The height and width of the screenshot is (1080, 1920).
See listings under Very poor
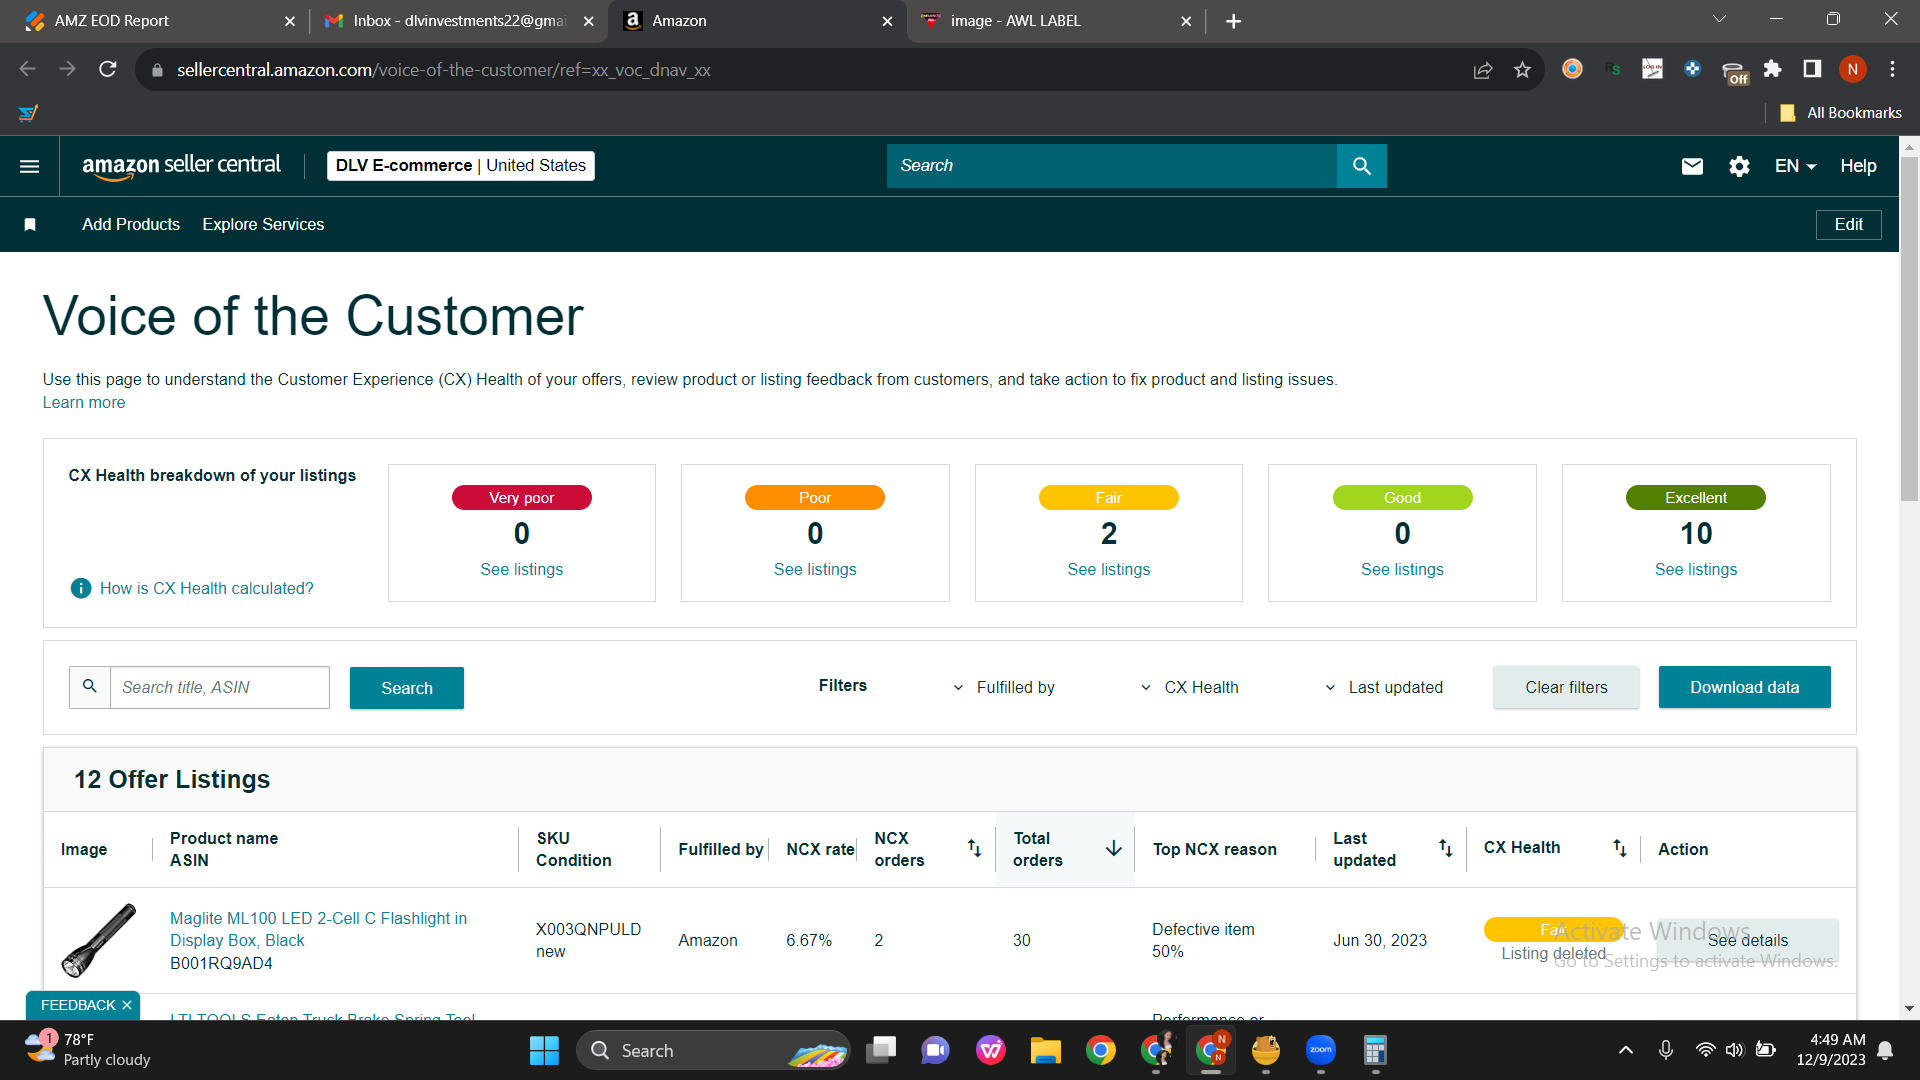point(521,569)
